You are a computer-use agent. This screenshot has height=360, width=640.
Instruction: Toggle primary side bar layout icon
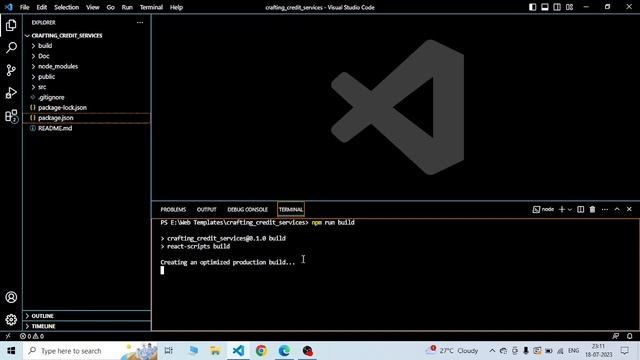pos(533,7)
